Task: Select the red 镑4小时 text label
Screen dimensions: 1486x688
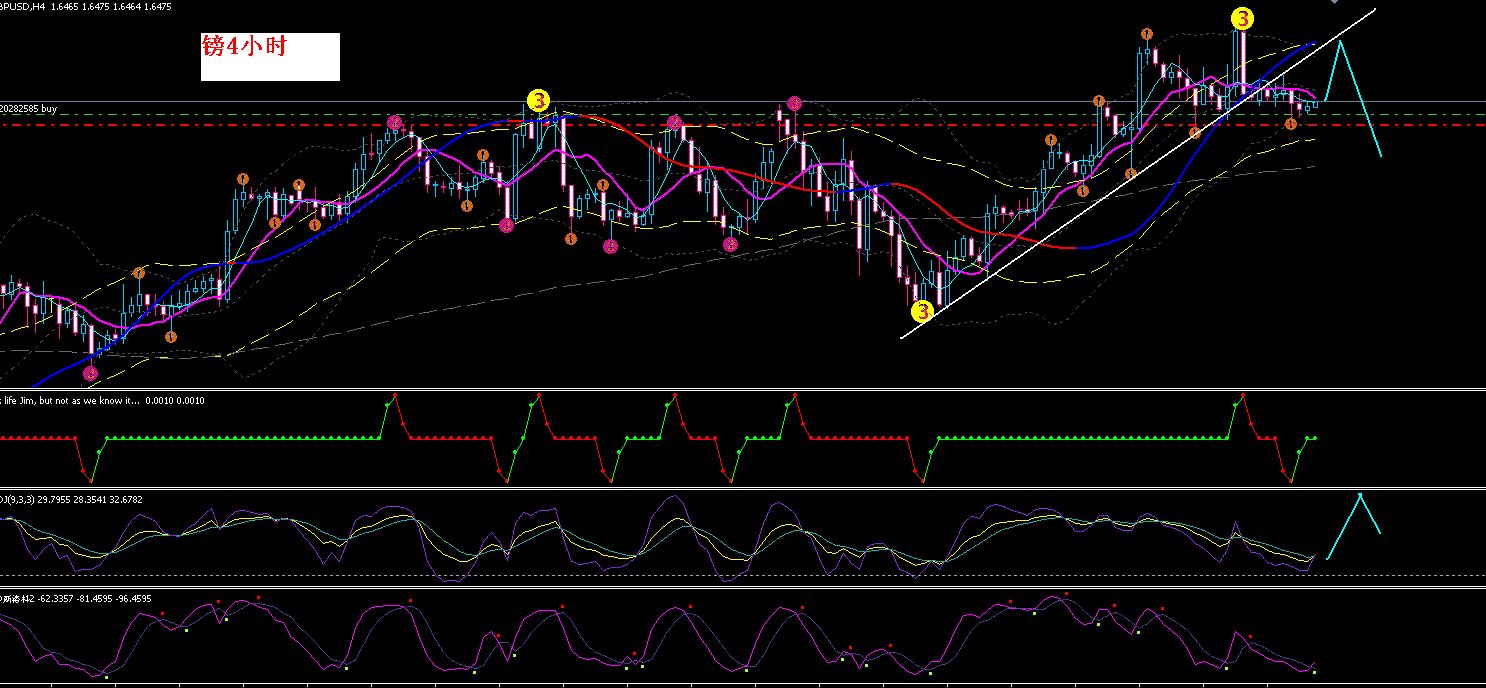Action: tap(244, 45)
